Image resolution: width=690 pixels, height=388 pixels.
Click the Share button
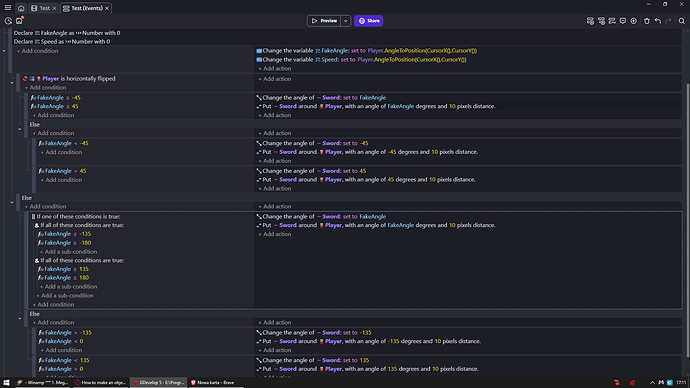click(368, 21)
